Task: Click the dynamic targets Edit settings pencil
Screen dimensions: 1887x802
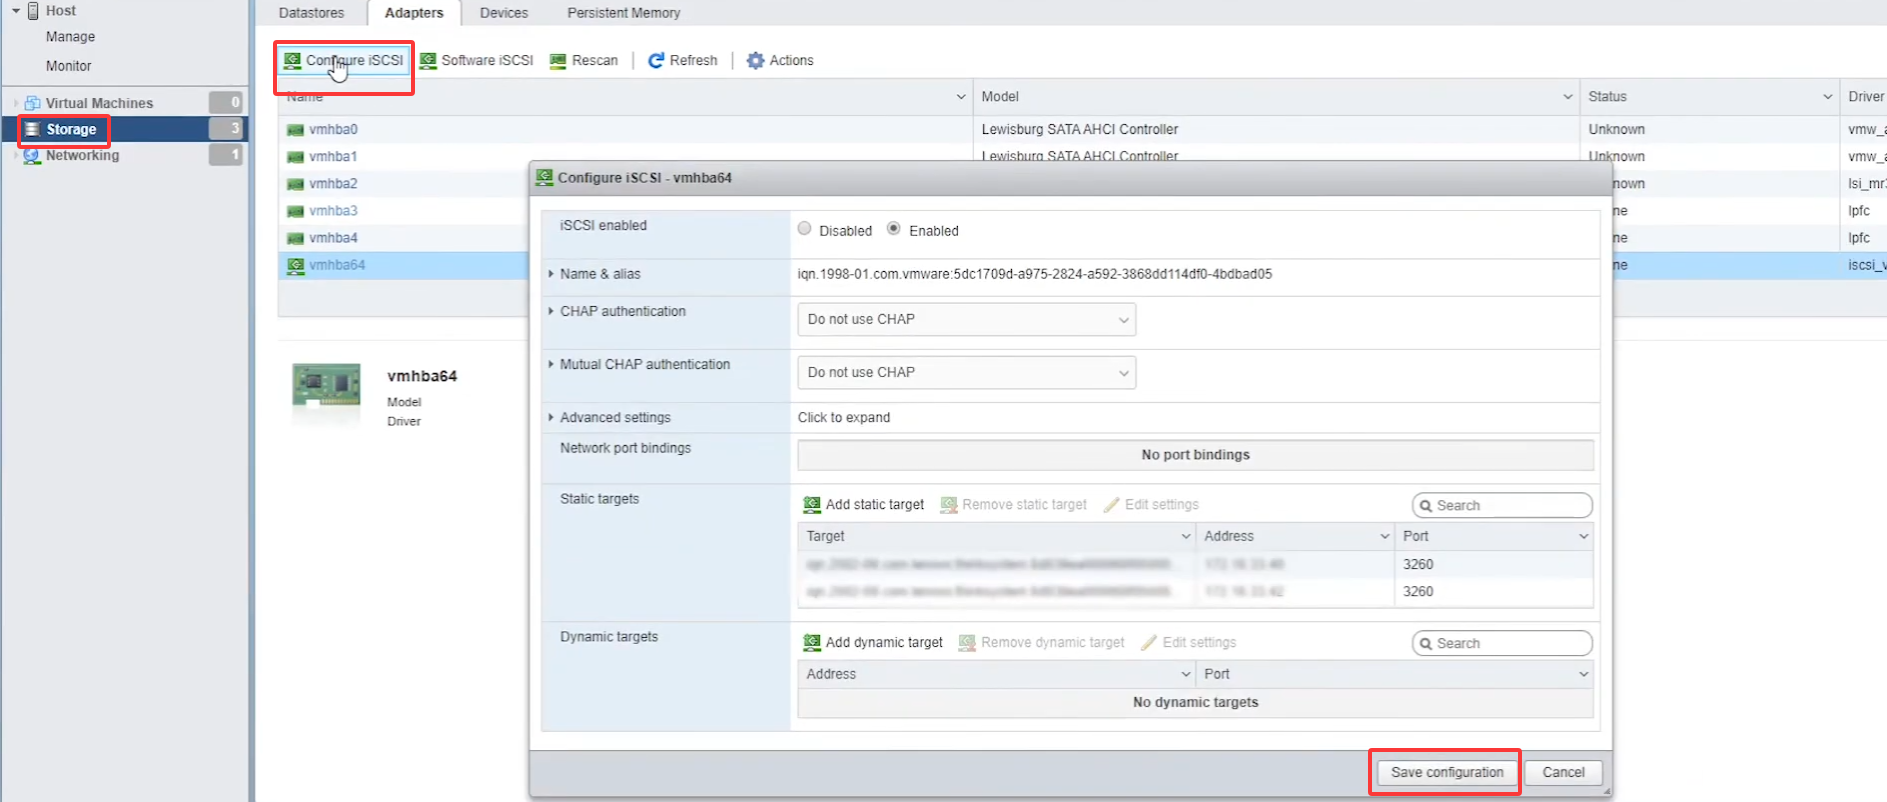Action: coord(1149,643)
